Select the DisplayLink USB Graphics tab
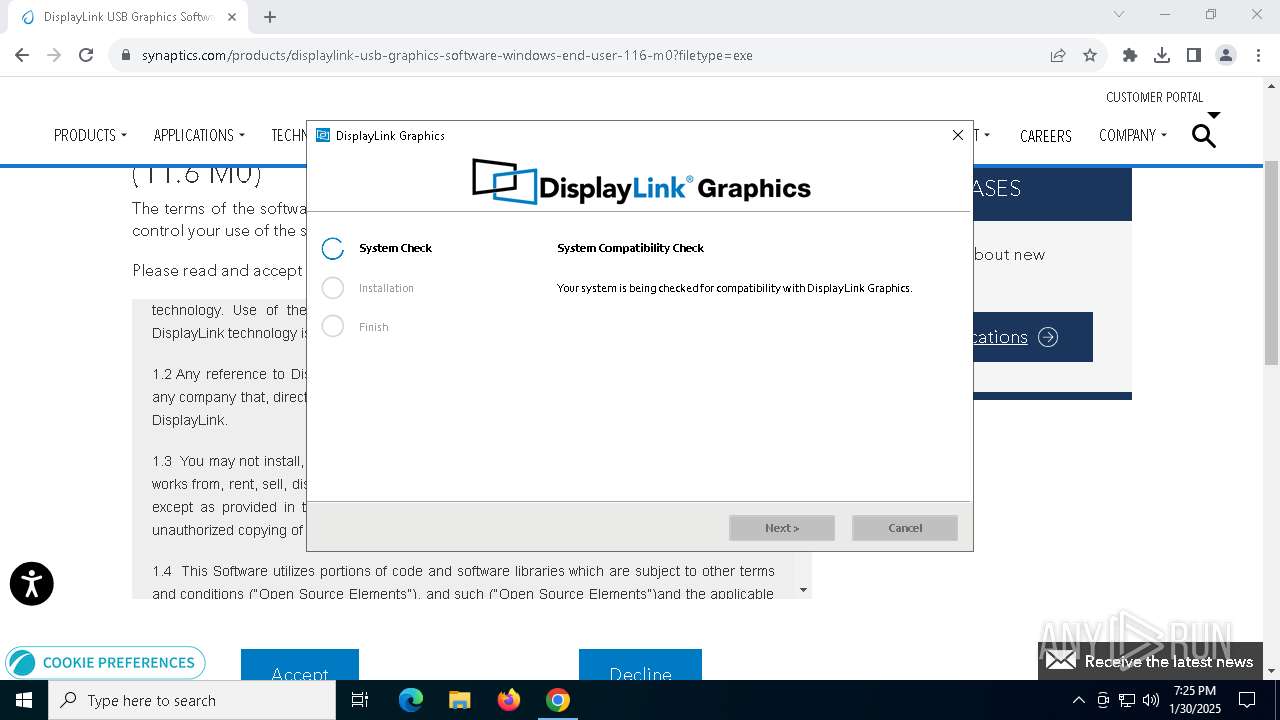 coord(128,17)
